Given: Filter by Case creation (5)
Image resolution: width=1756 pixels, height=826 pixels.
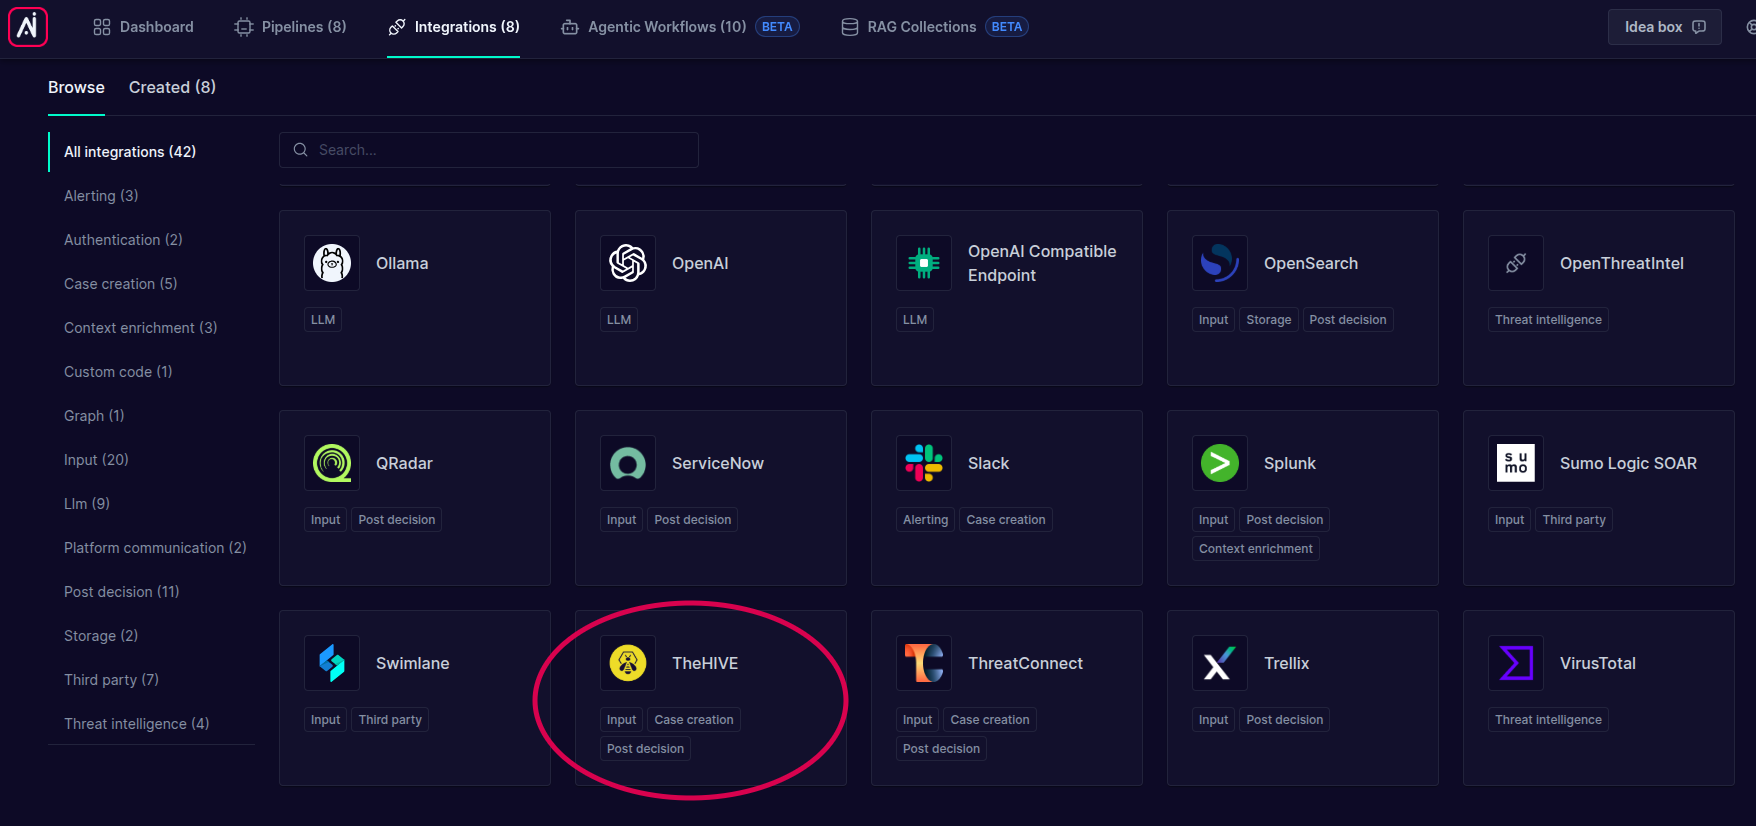Looking at the screenshot, I should coord(120,284).
